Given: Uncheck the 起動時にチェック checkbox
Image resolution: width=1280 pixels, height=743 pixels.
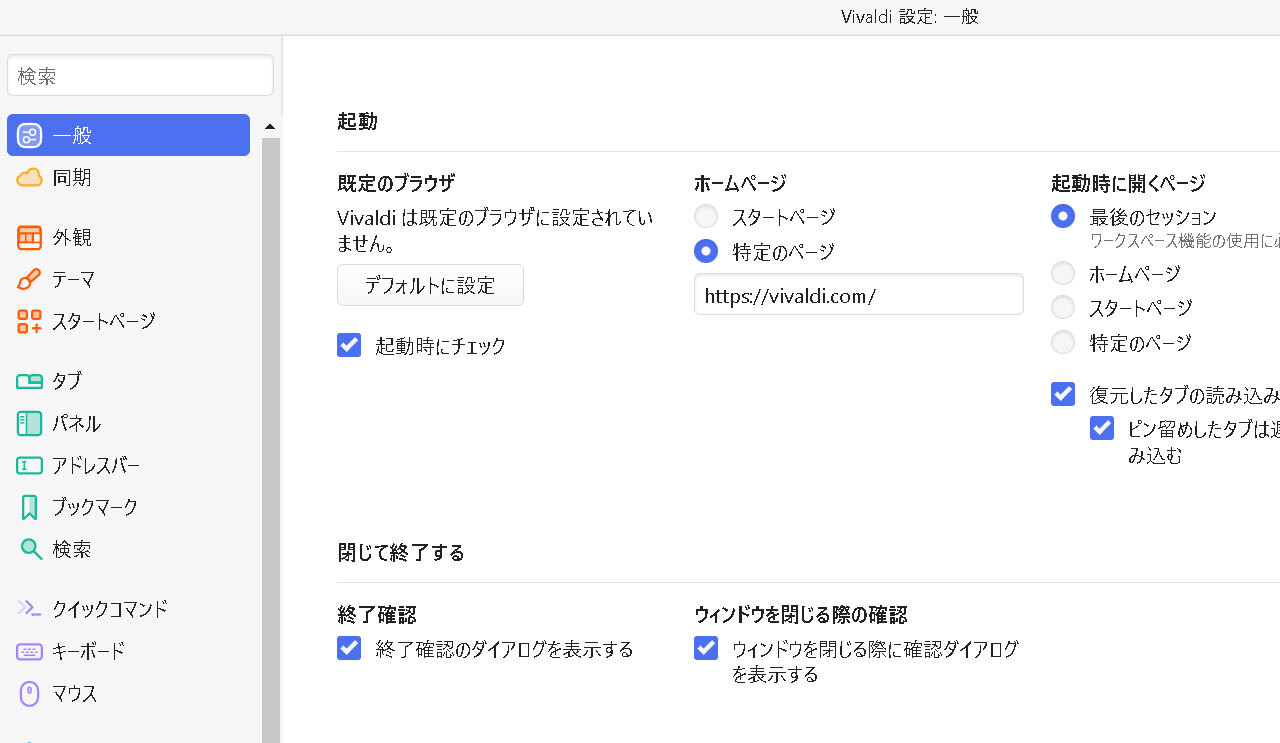Looking at the screenshot, I should click(349, 346).
